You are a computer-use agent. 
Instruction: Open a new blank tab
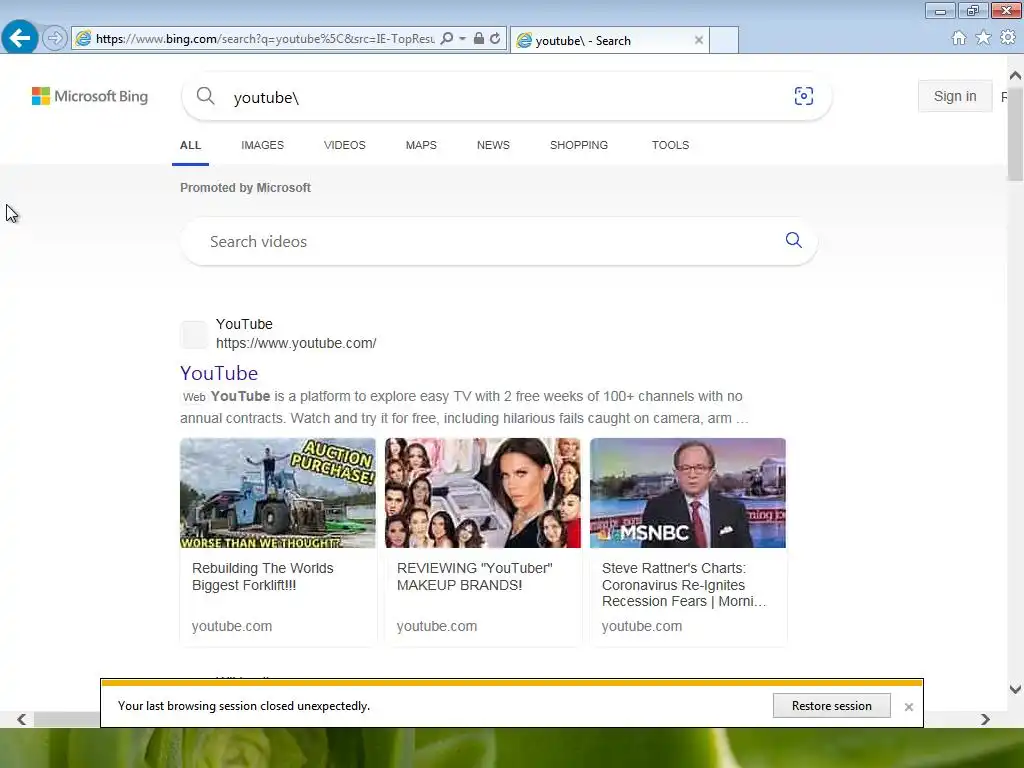724,40
